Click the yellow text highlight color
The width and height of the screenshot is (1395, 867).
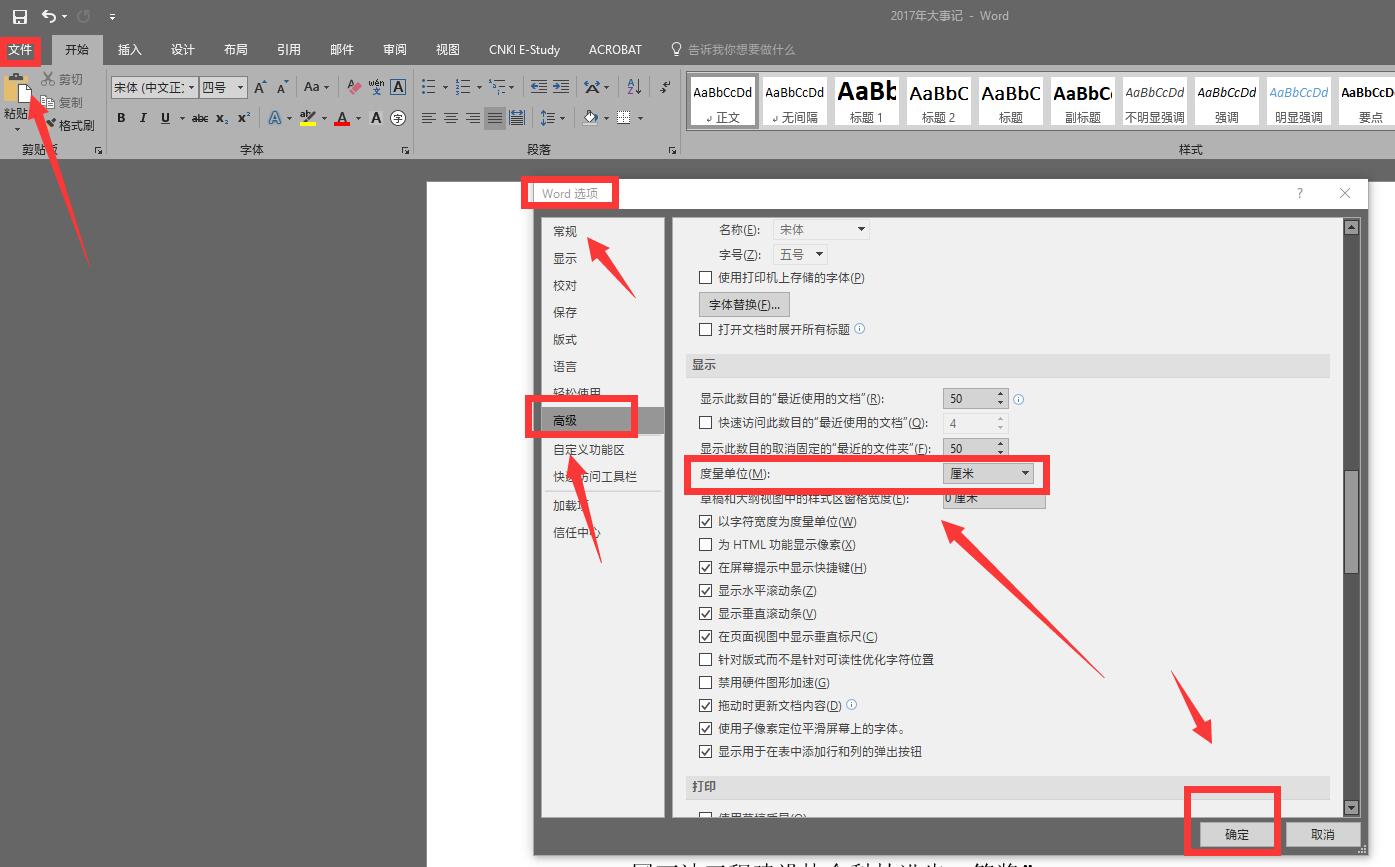point(308,118)
